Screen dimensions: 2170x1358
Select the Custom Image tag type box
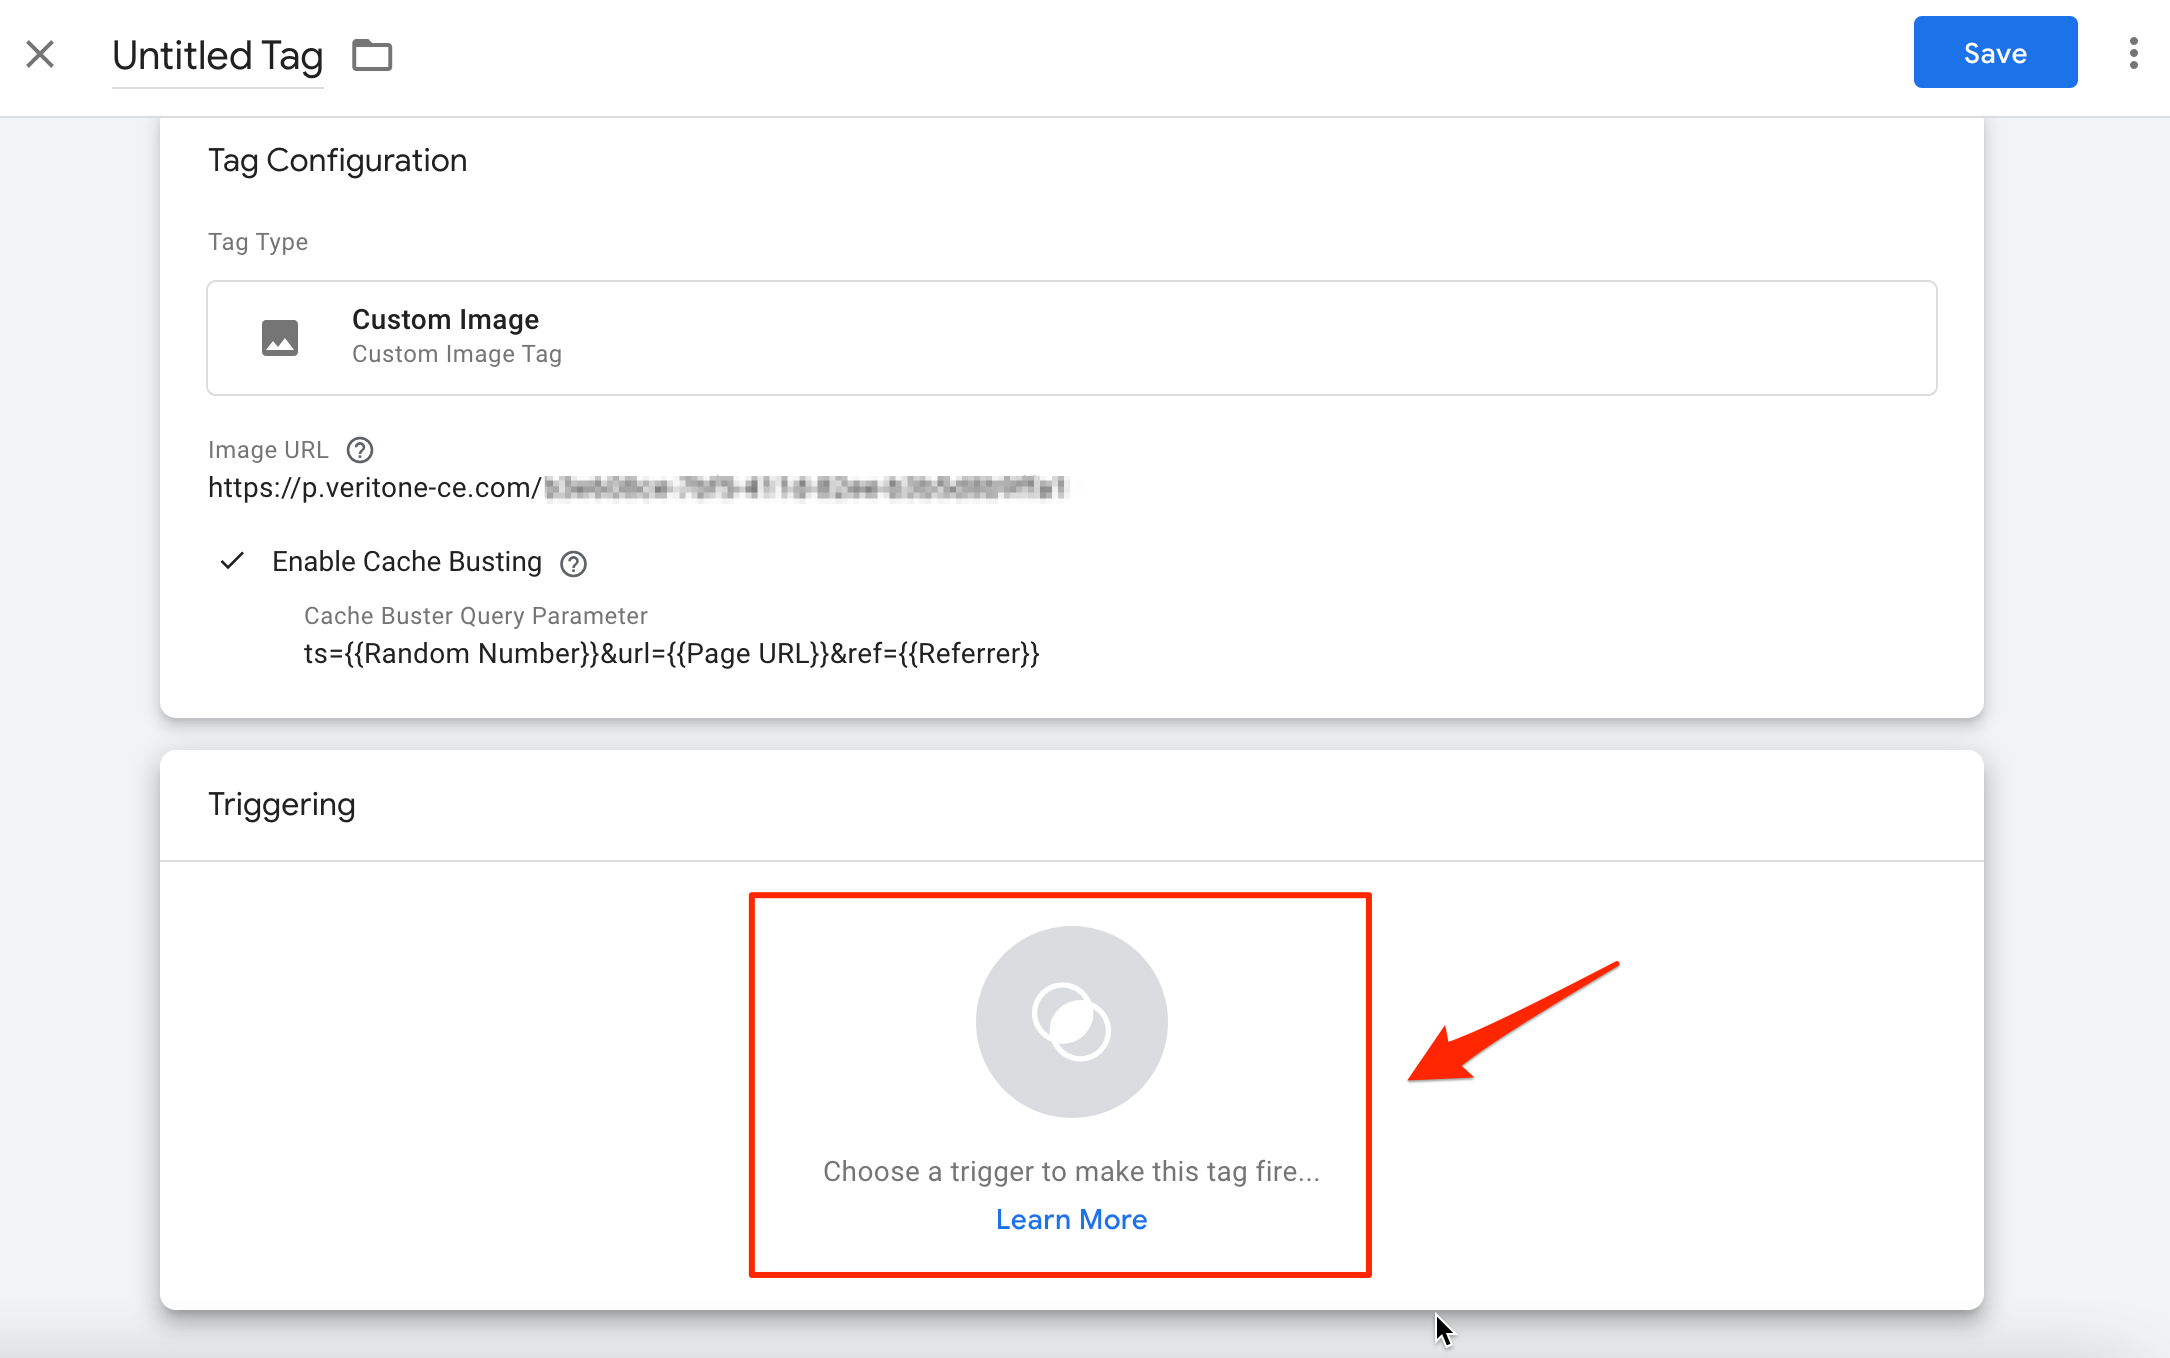[x=1071, y=338]
